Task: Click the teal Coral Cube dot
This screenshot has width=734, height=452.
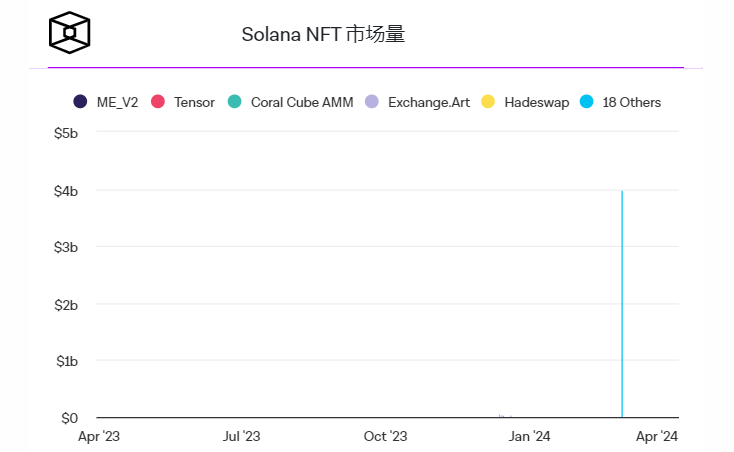Action: (234, 102)
